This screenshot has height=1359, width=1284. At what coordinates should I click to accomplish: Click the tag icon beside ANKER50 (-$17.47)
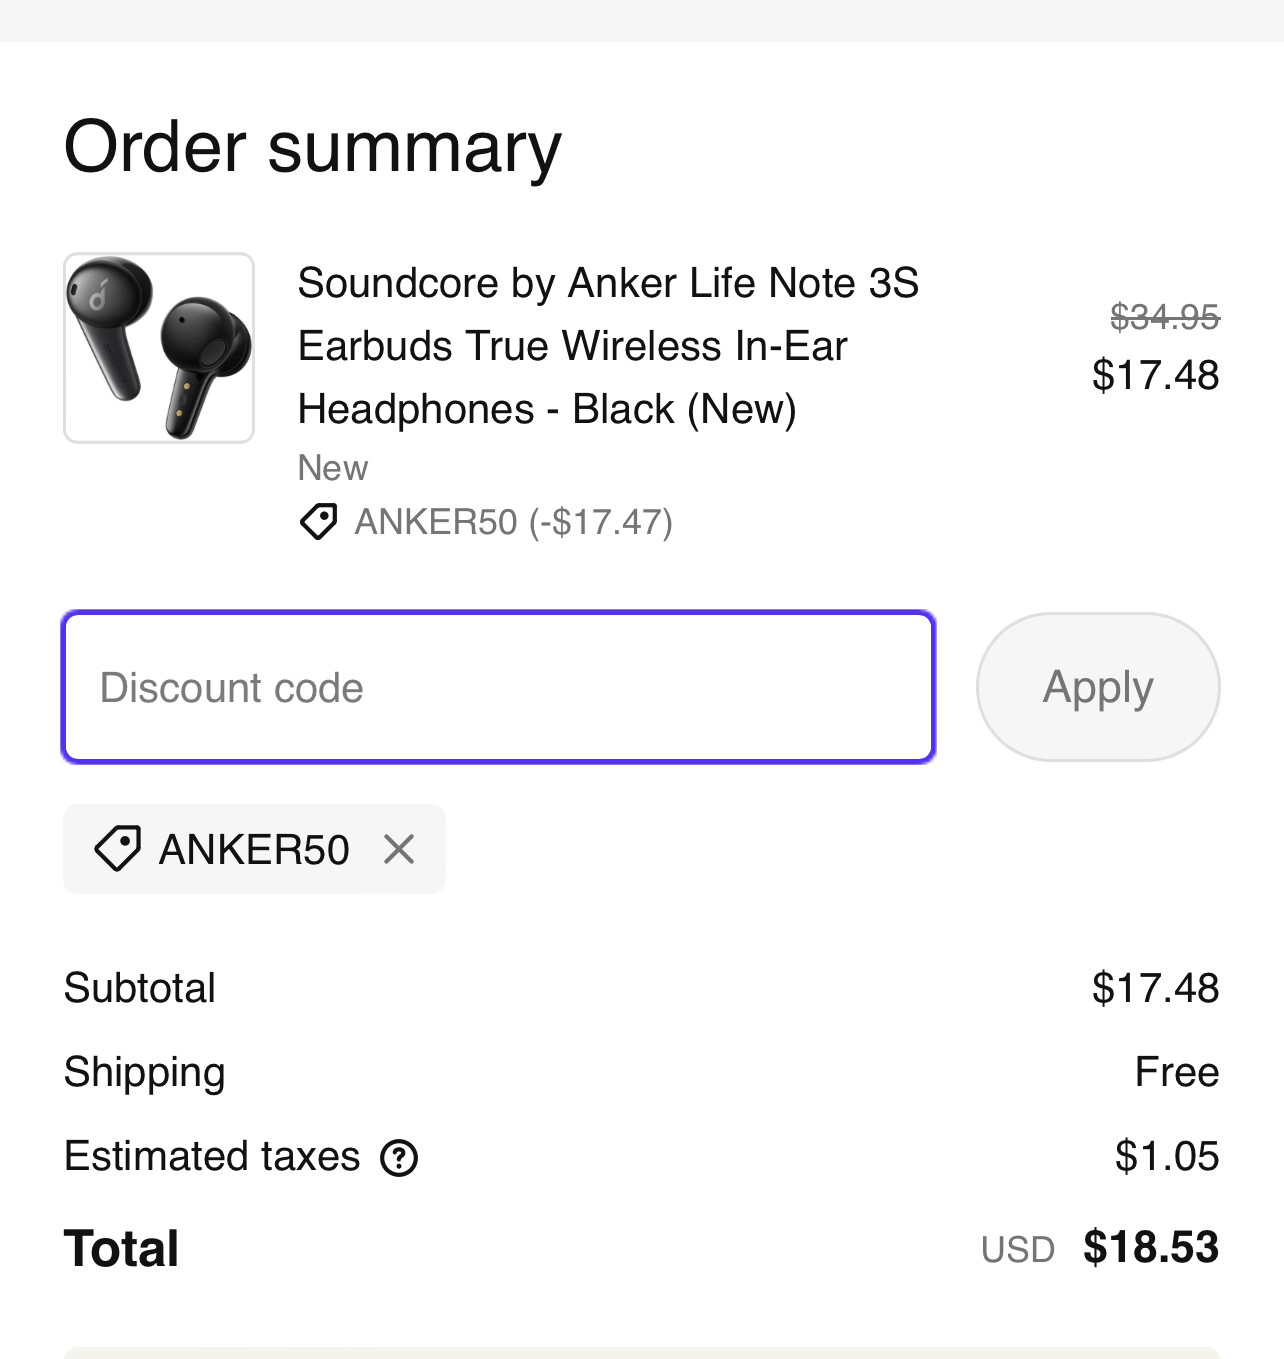tap(319, 522)
